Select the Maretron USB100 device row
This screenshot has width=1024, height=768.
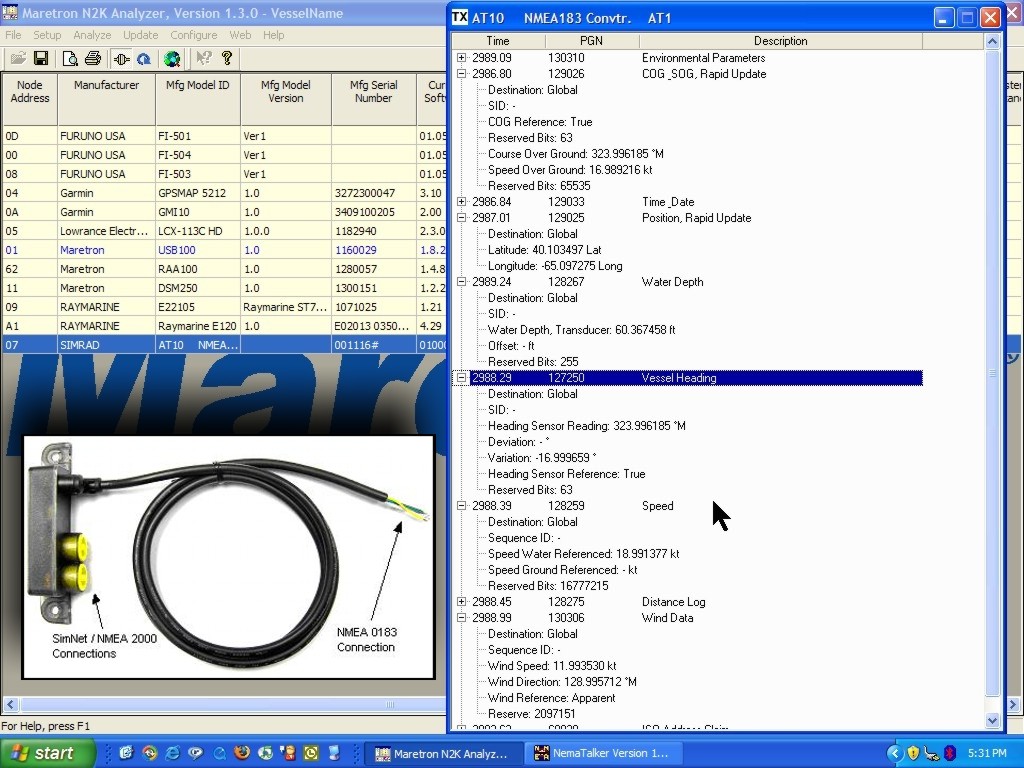225,249
